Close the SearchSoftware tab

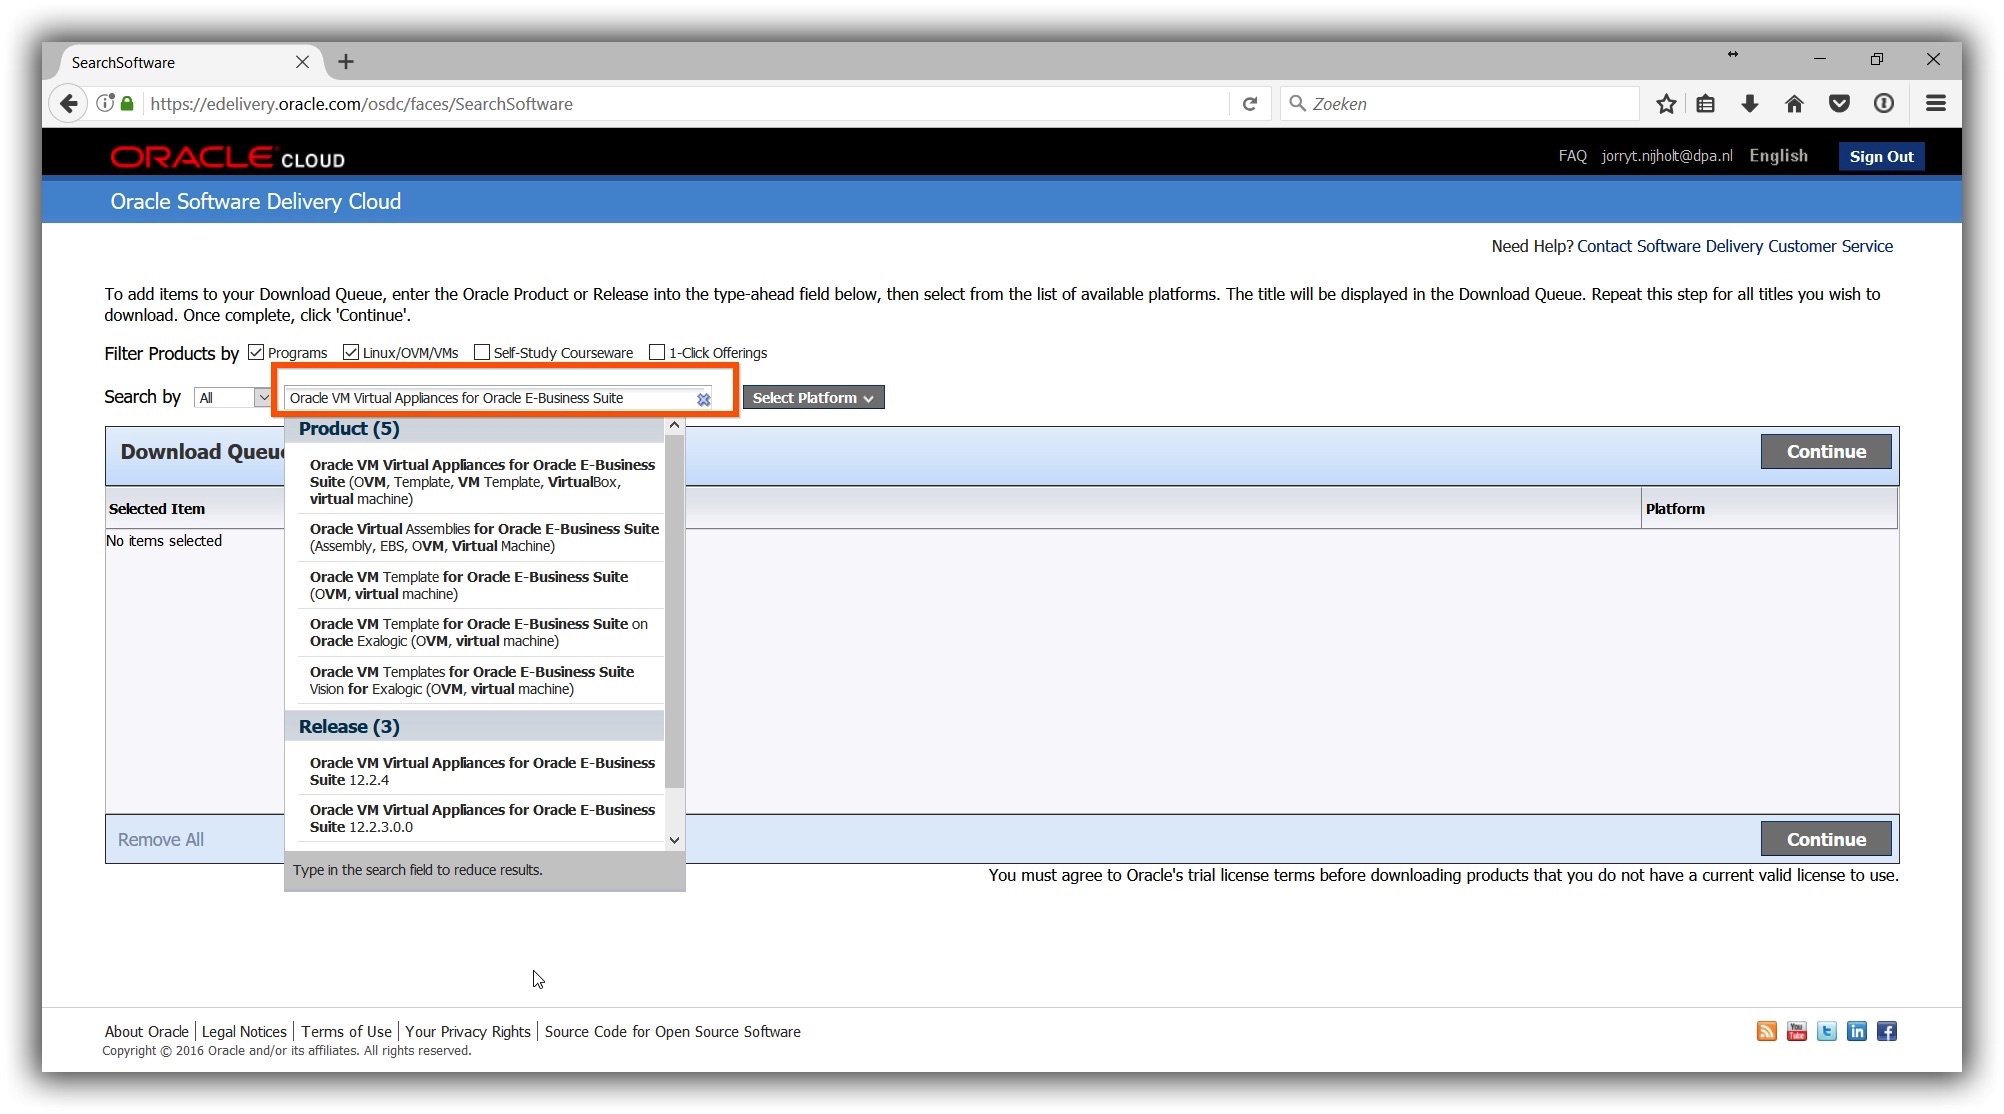pos(302,62)
